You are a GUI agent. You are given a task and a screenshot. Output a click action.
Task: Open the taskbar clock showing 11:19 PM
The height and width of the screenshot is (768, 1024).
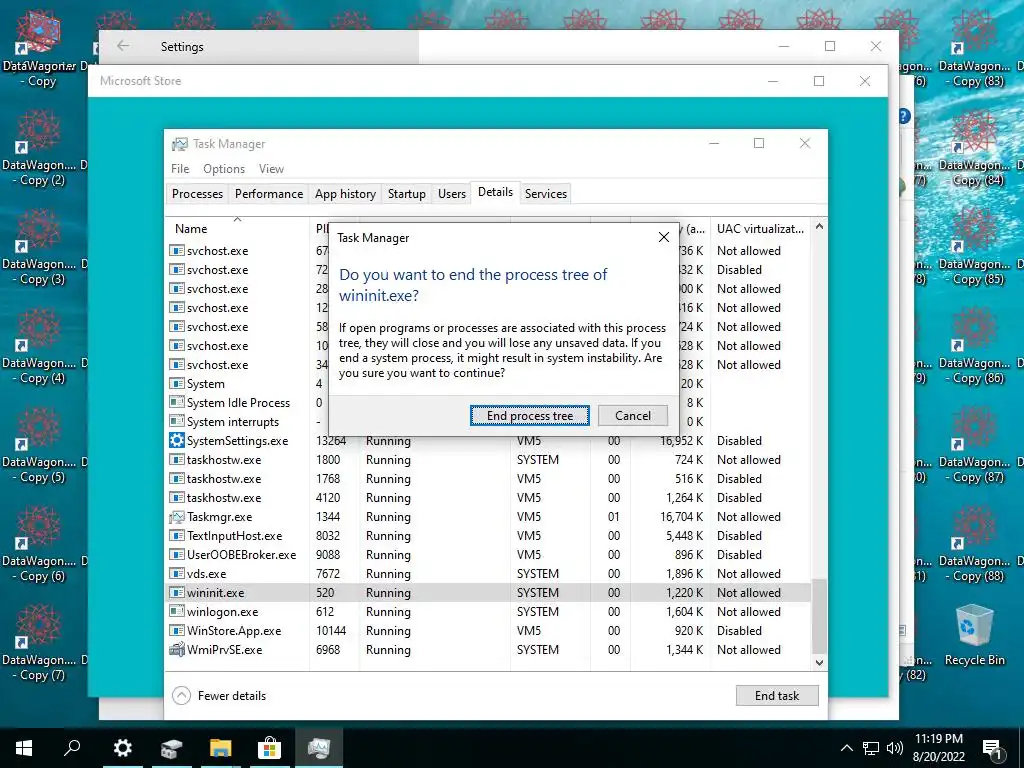[938, 748]
